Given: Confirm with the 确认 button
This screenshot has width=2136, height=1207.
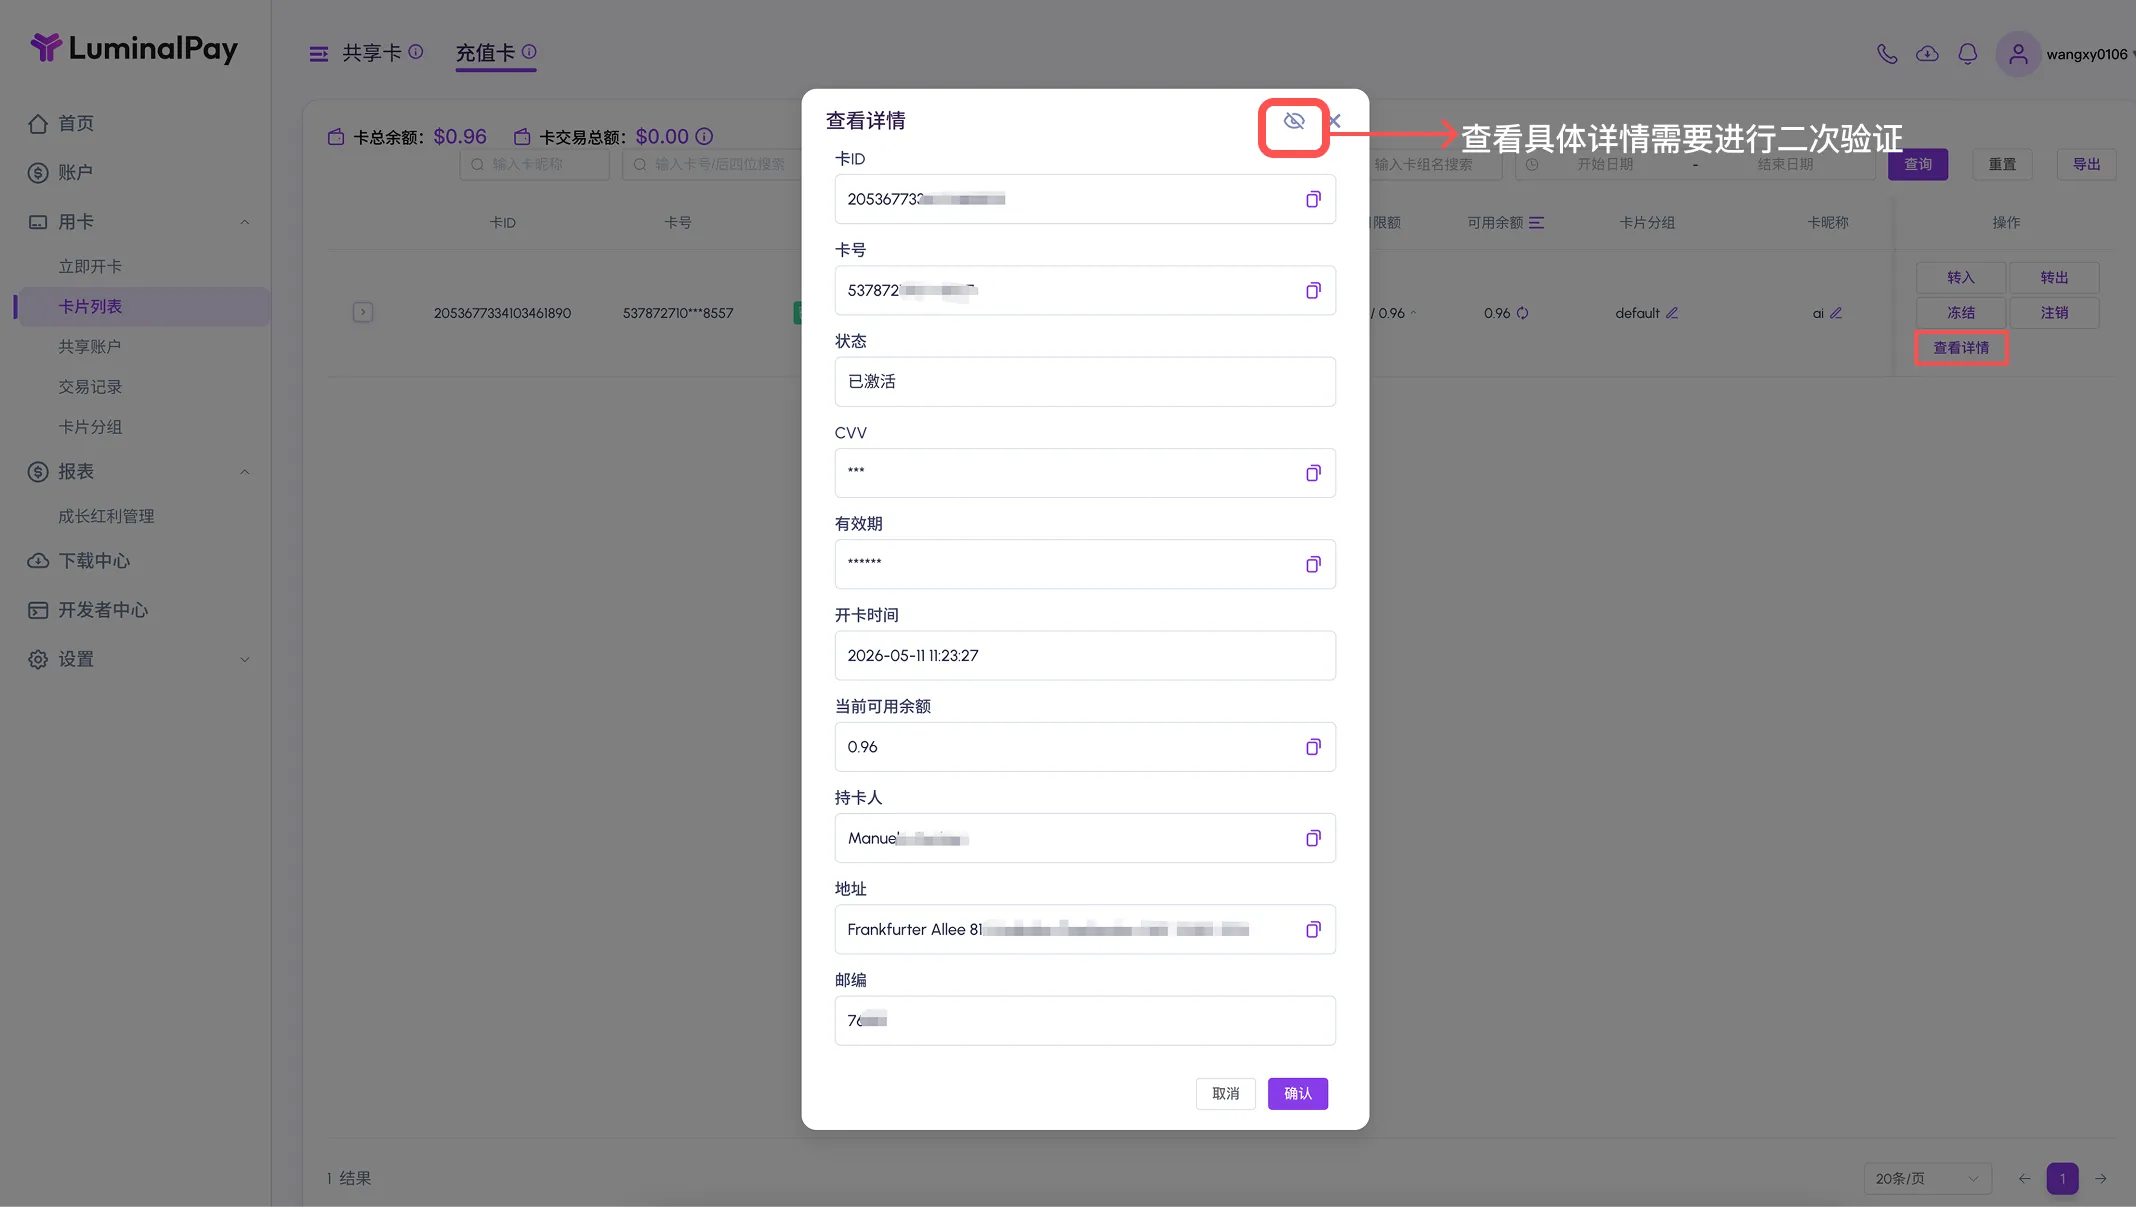Looking at the screenshot, I should tap(1297, 1093).
